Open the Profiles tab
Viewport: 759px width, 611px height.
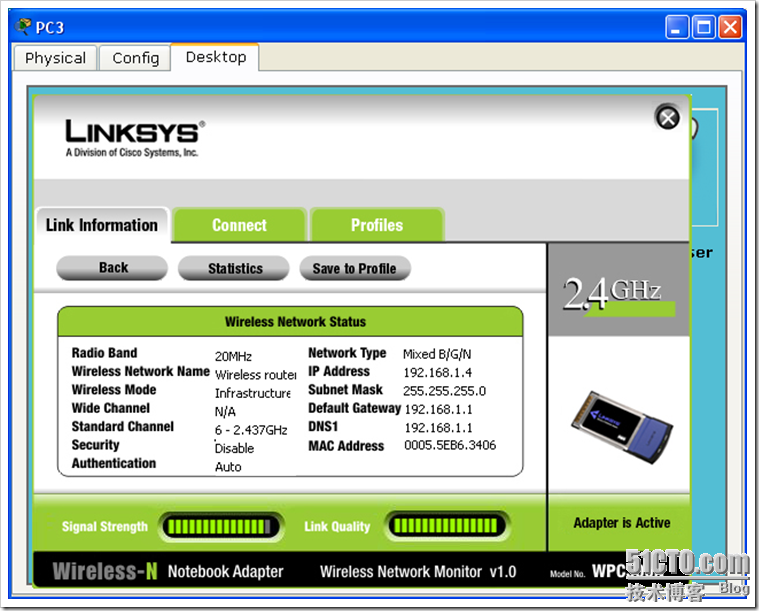[377, 225]
